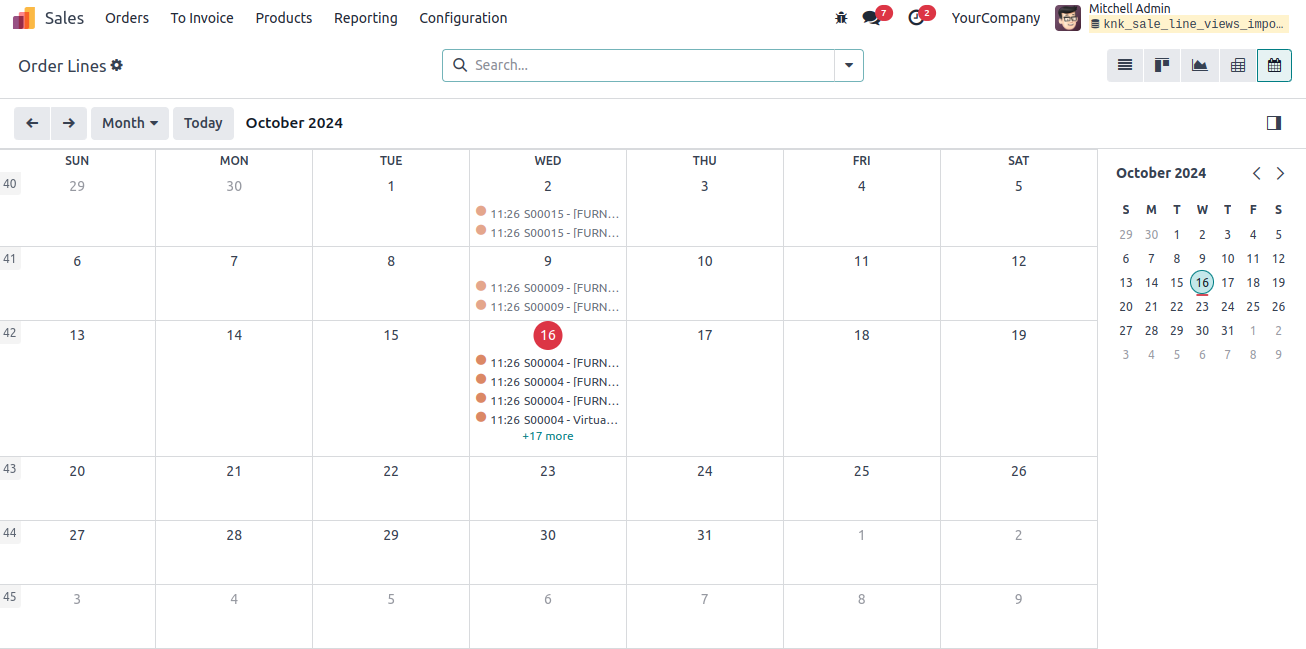Go to the previous month arrow button
This screenshot has height=649, width=1306.
click(x=32, y=123)
